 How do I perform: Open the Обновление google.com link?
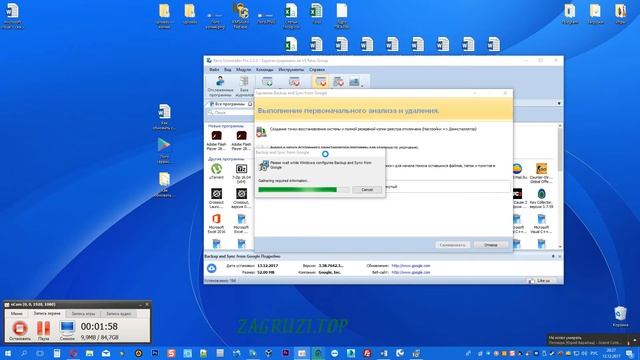pyautogui.click(x=411, y=266)
